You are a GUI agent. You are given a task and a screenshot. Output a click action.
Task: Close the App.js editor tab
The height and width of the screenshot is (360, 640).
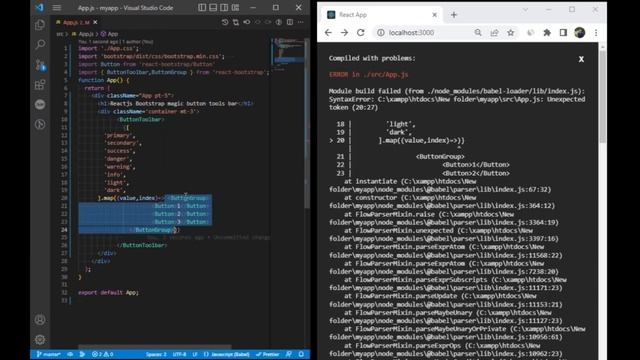(x=95, y=22)
